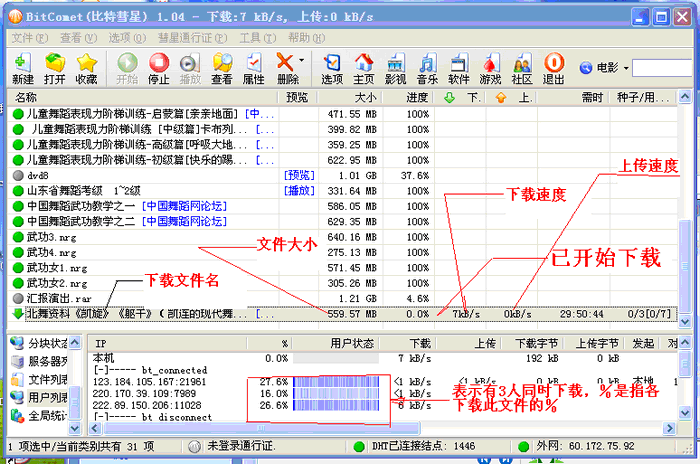Select the 武功女1.nrg task
Screen dimensions: 700x464
pos(57,268)
